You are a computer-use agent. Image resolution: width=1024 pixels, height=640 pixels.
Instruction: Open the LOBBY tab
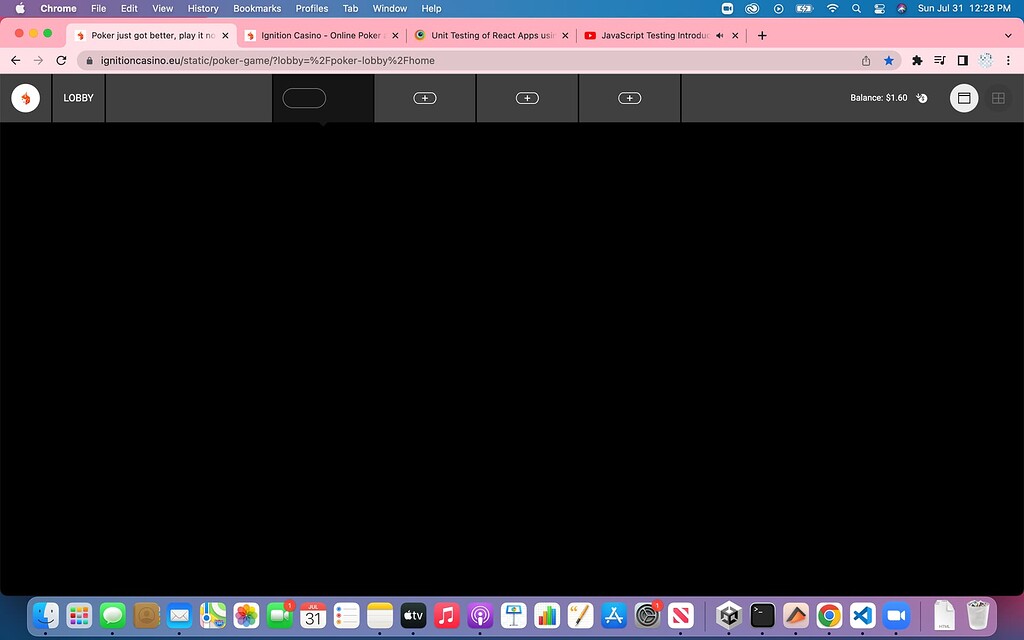(78, 98)
